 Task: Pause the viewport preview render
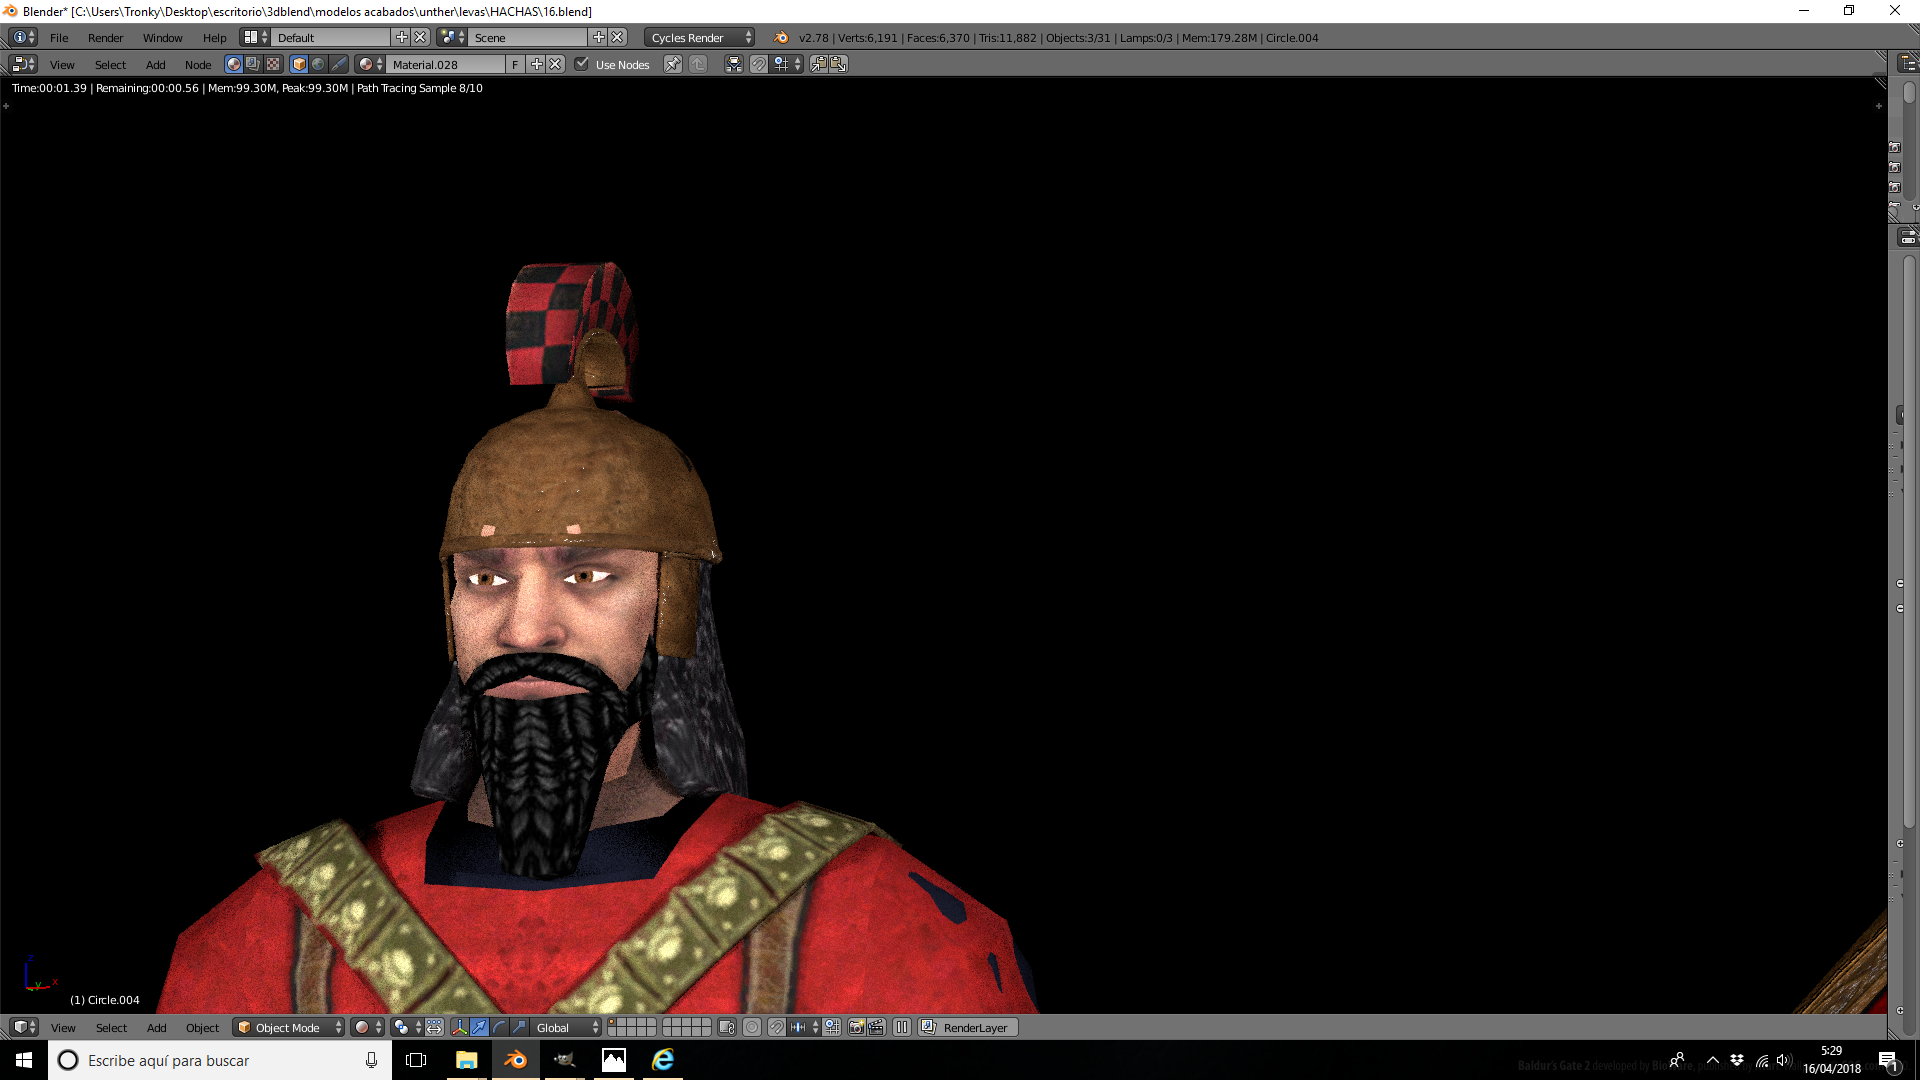[902, 1027]
